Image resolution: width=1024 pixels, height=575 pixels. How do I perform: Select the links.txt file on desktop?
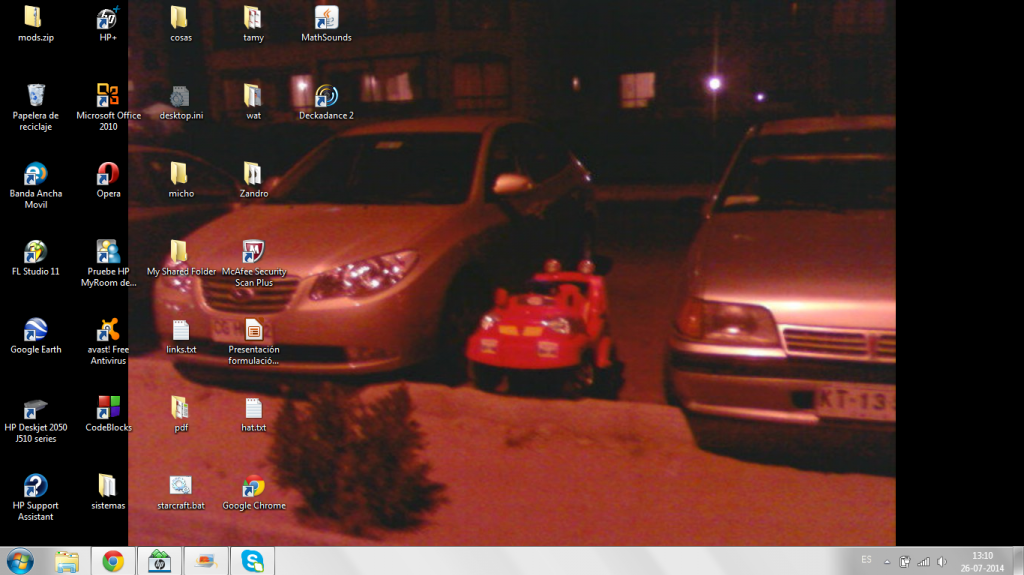(x=180, y=331)
